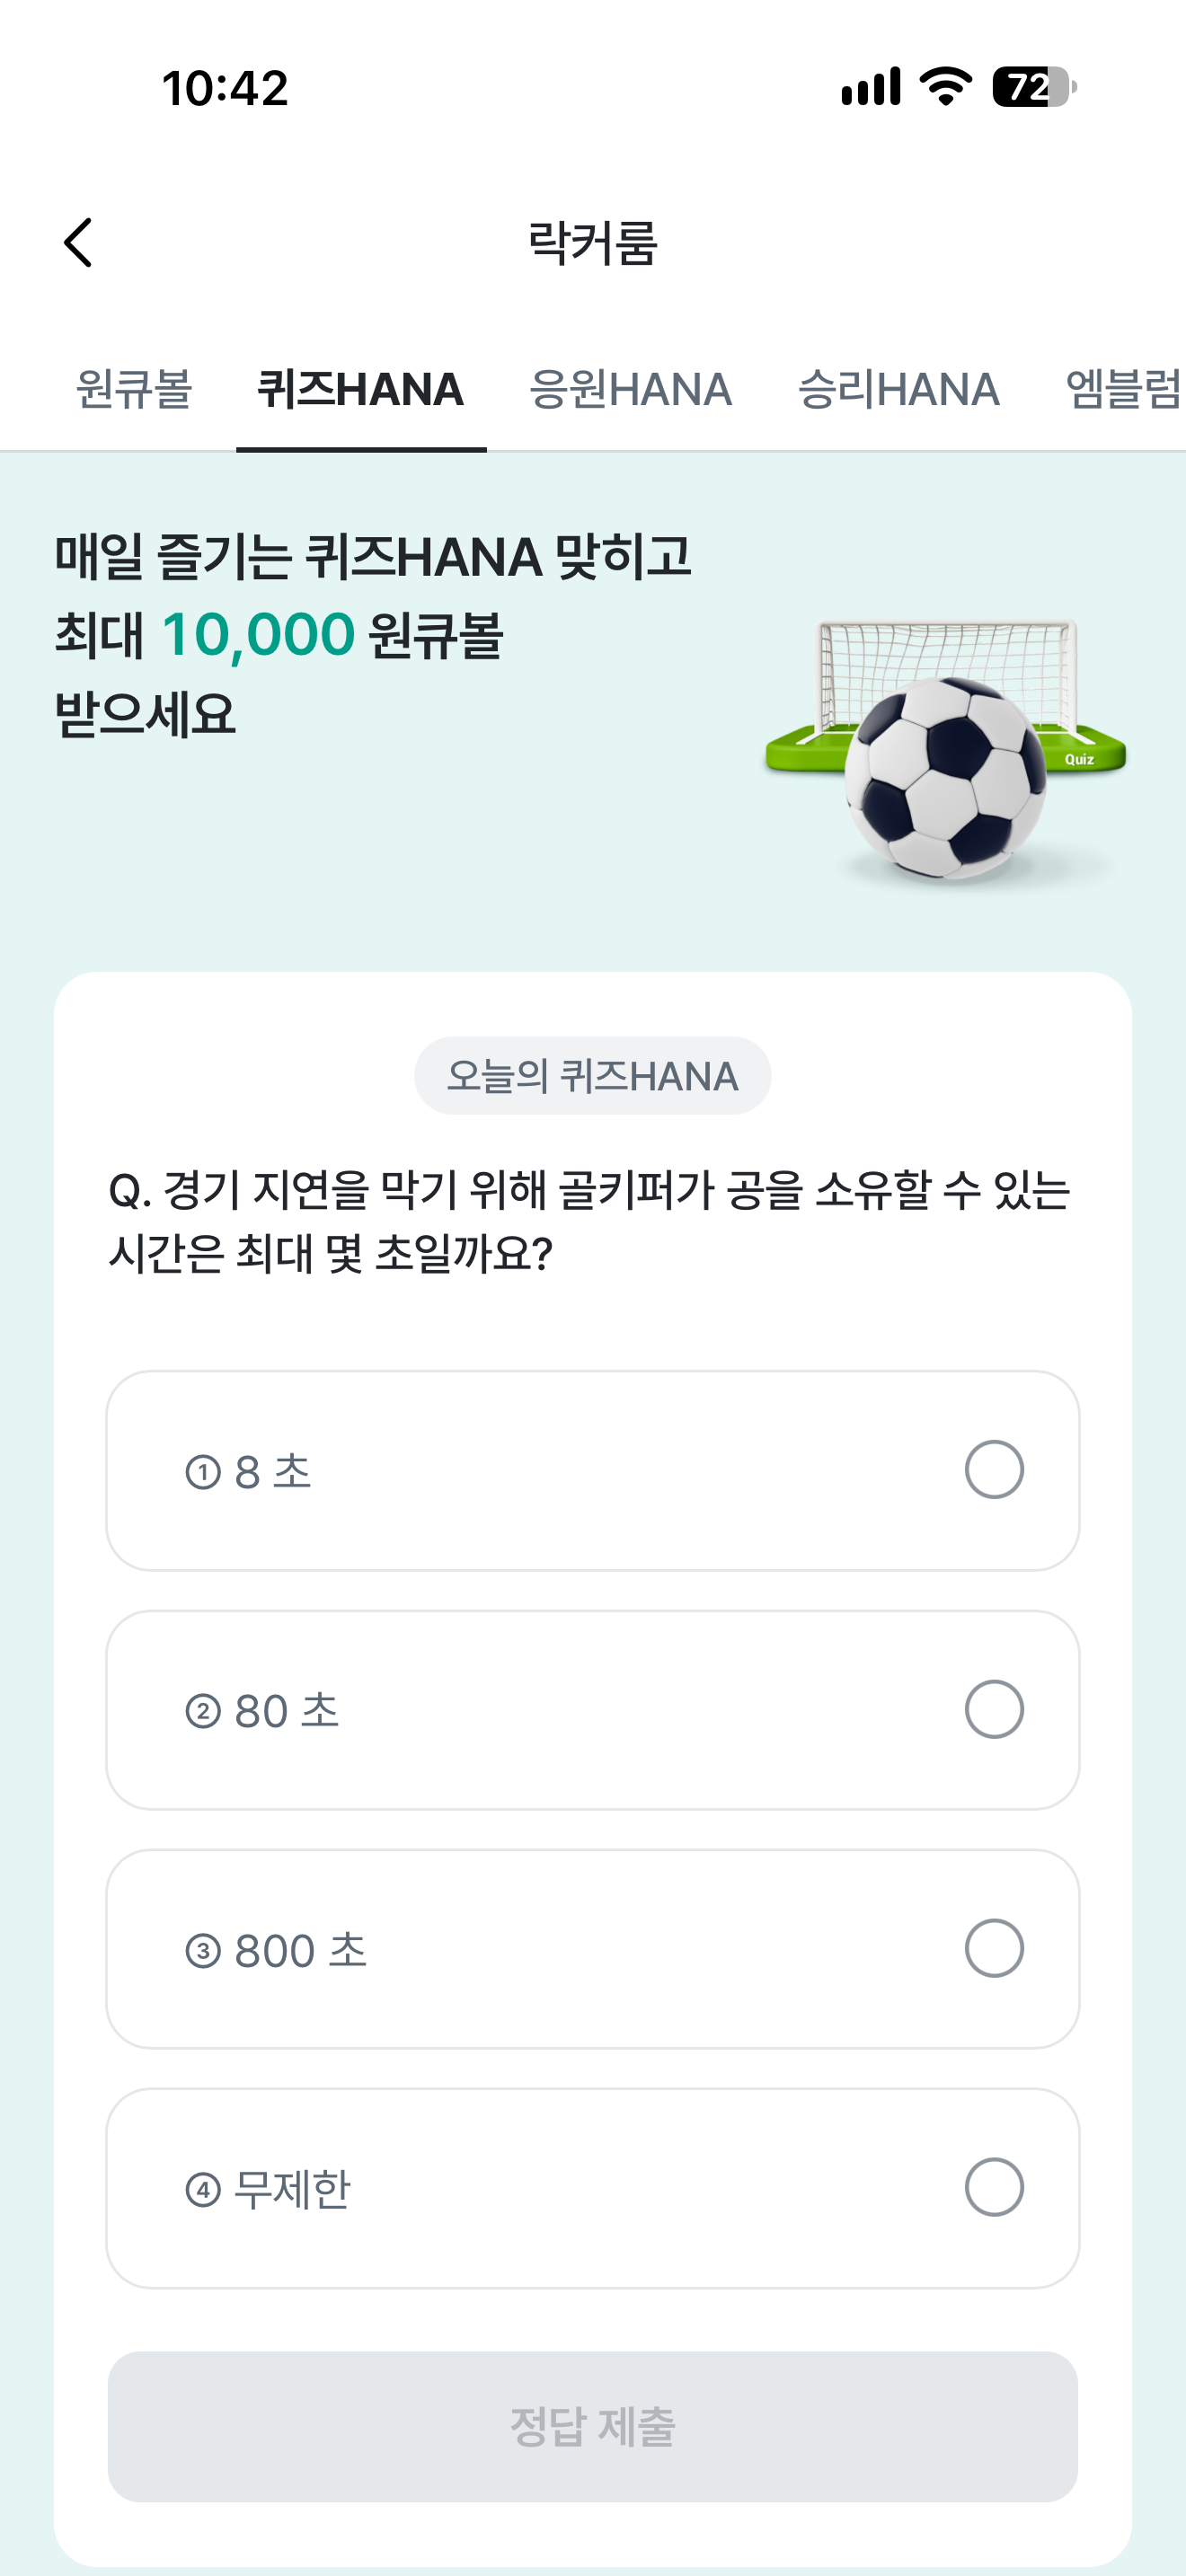Submit the answer with 정답 제출

pyautogui.click(x=593, y=2427)
